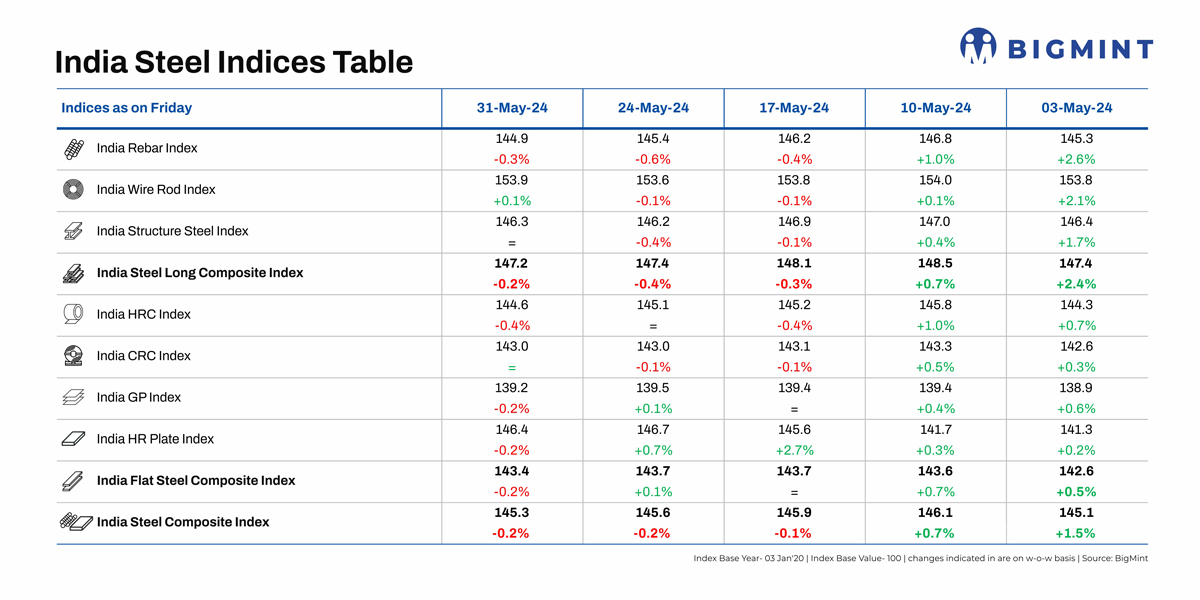Click the Wire Rod coil icon

[74, 190]
